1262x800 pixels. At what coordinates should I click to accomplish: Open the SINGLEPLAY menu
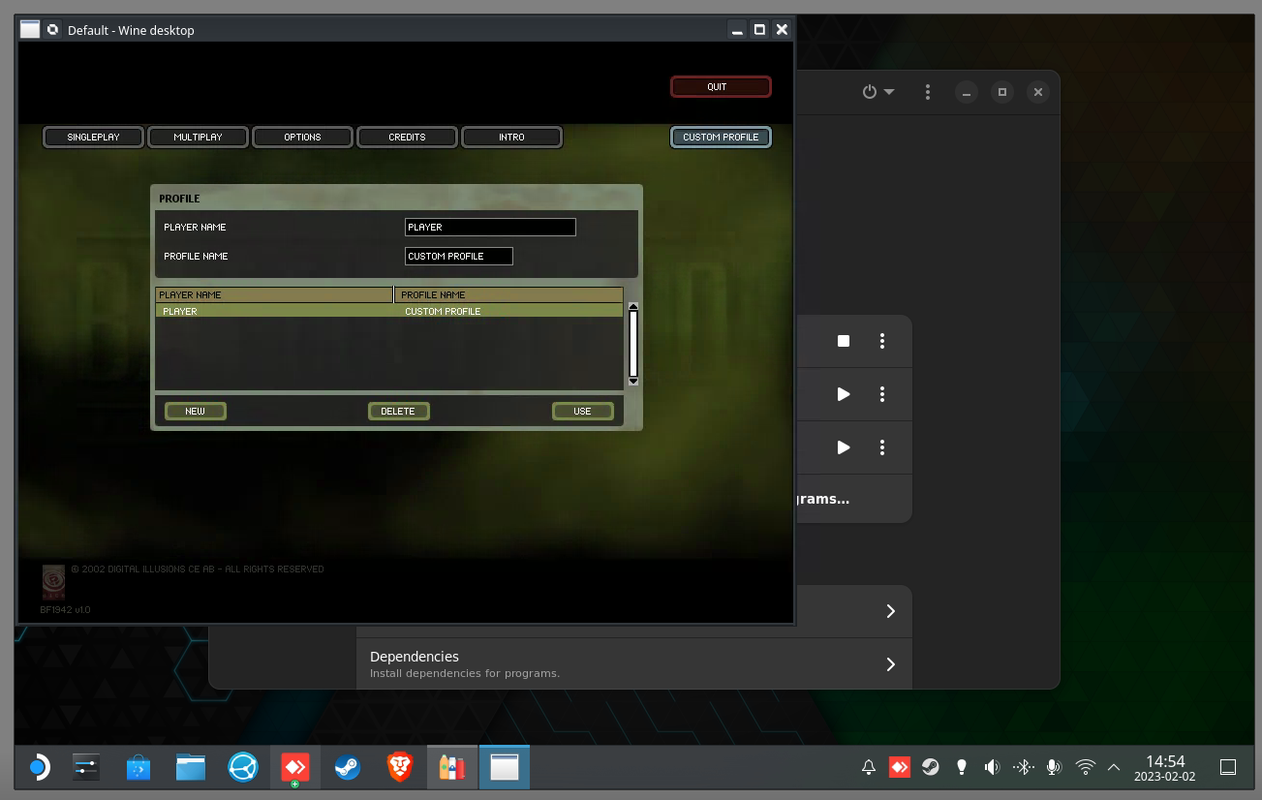[x=93, y=137]
